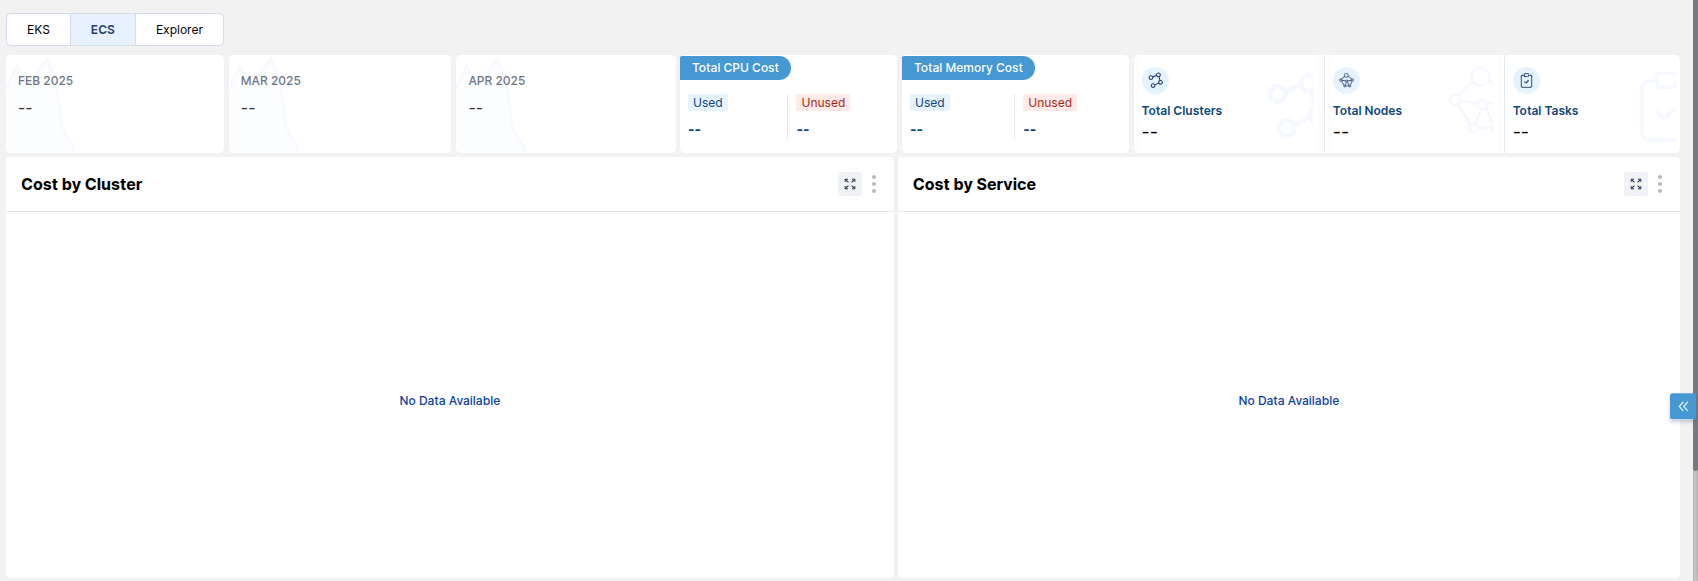This screenshot has height=581, width=1698.
Task: Click the Total CPU Cost badge
Action: tap(735, 68)
